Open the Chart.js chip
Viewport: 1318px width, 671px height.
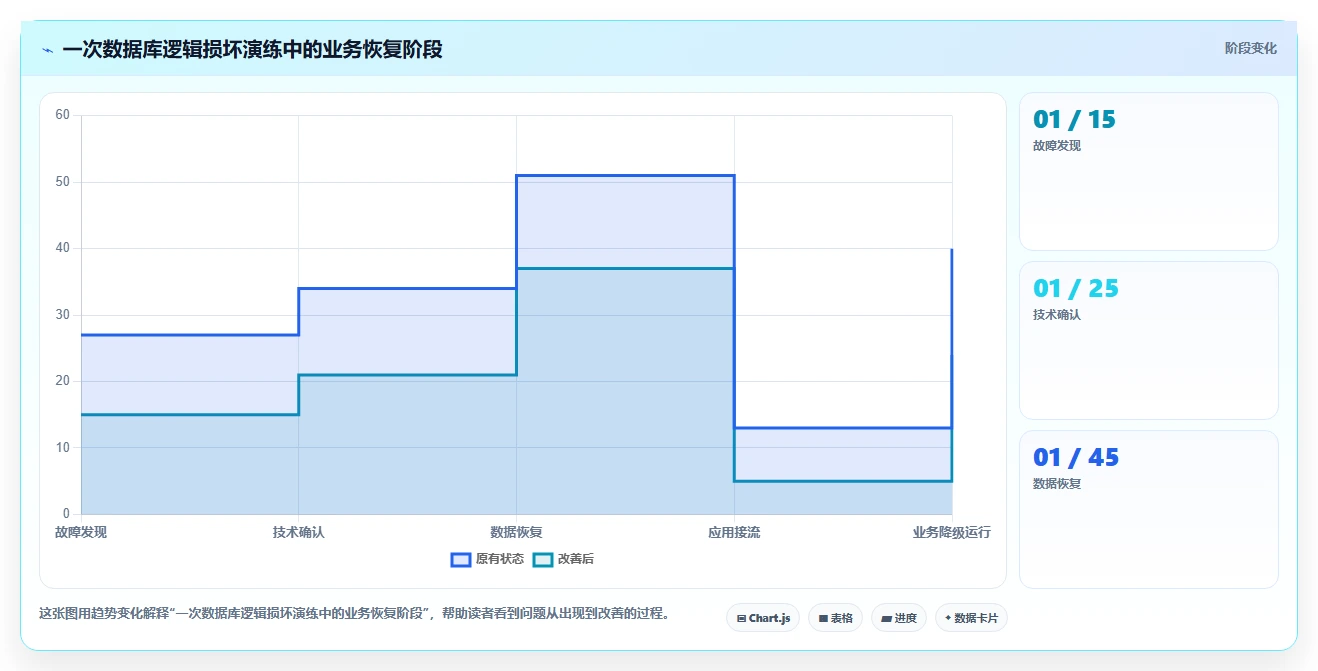(x=763, y=618)
